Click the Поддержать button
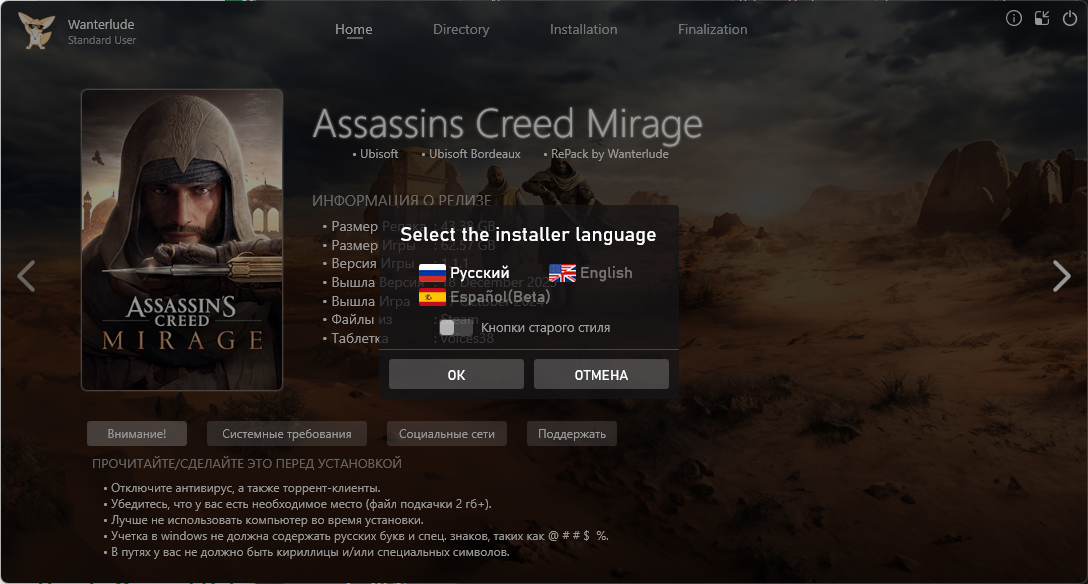Viewport: 1088px width, 584px height. click(x=572, y=433)
